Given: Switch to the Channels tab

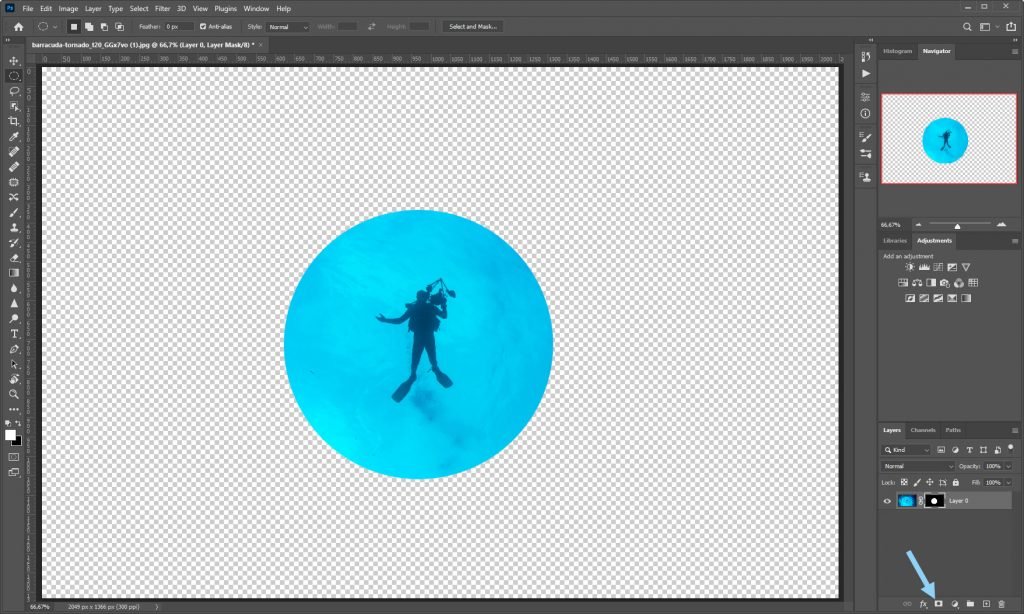Looking at the screenshot, I should coord(921,430).
